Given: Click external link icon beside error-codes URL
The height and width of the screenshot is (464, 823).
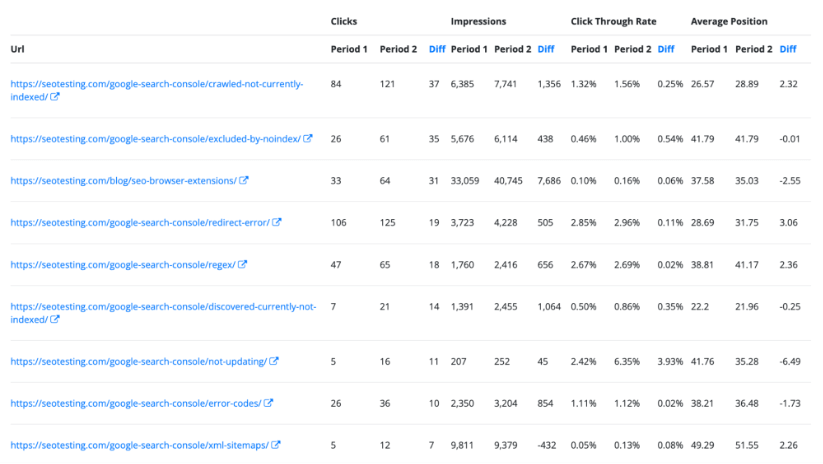Looking at the screenshot, I should [x=269, y=403].
